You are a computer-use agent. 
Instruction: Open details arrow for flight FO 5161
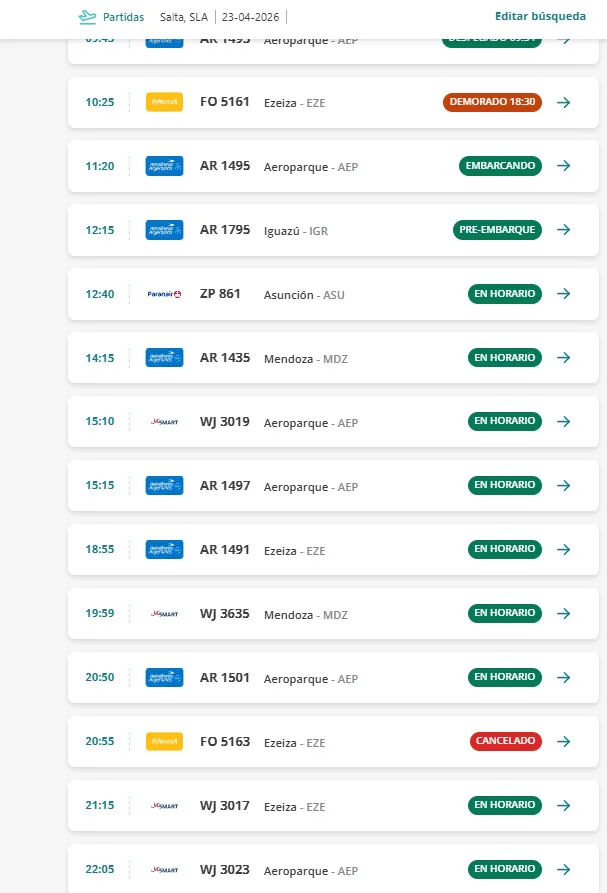[564, 103]
